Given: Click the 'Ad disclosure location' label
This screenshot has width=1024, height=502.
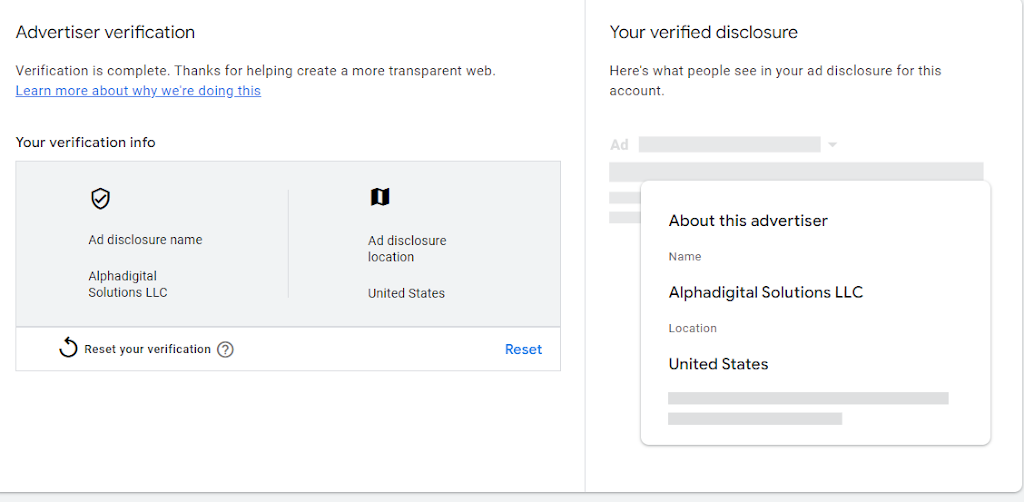Looking at the screenshot, I should (x=407, y=249).
